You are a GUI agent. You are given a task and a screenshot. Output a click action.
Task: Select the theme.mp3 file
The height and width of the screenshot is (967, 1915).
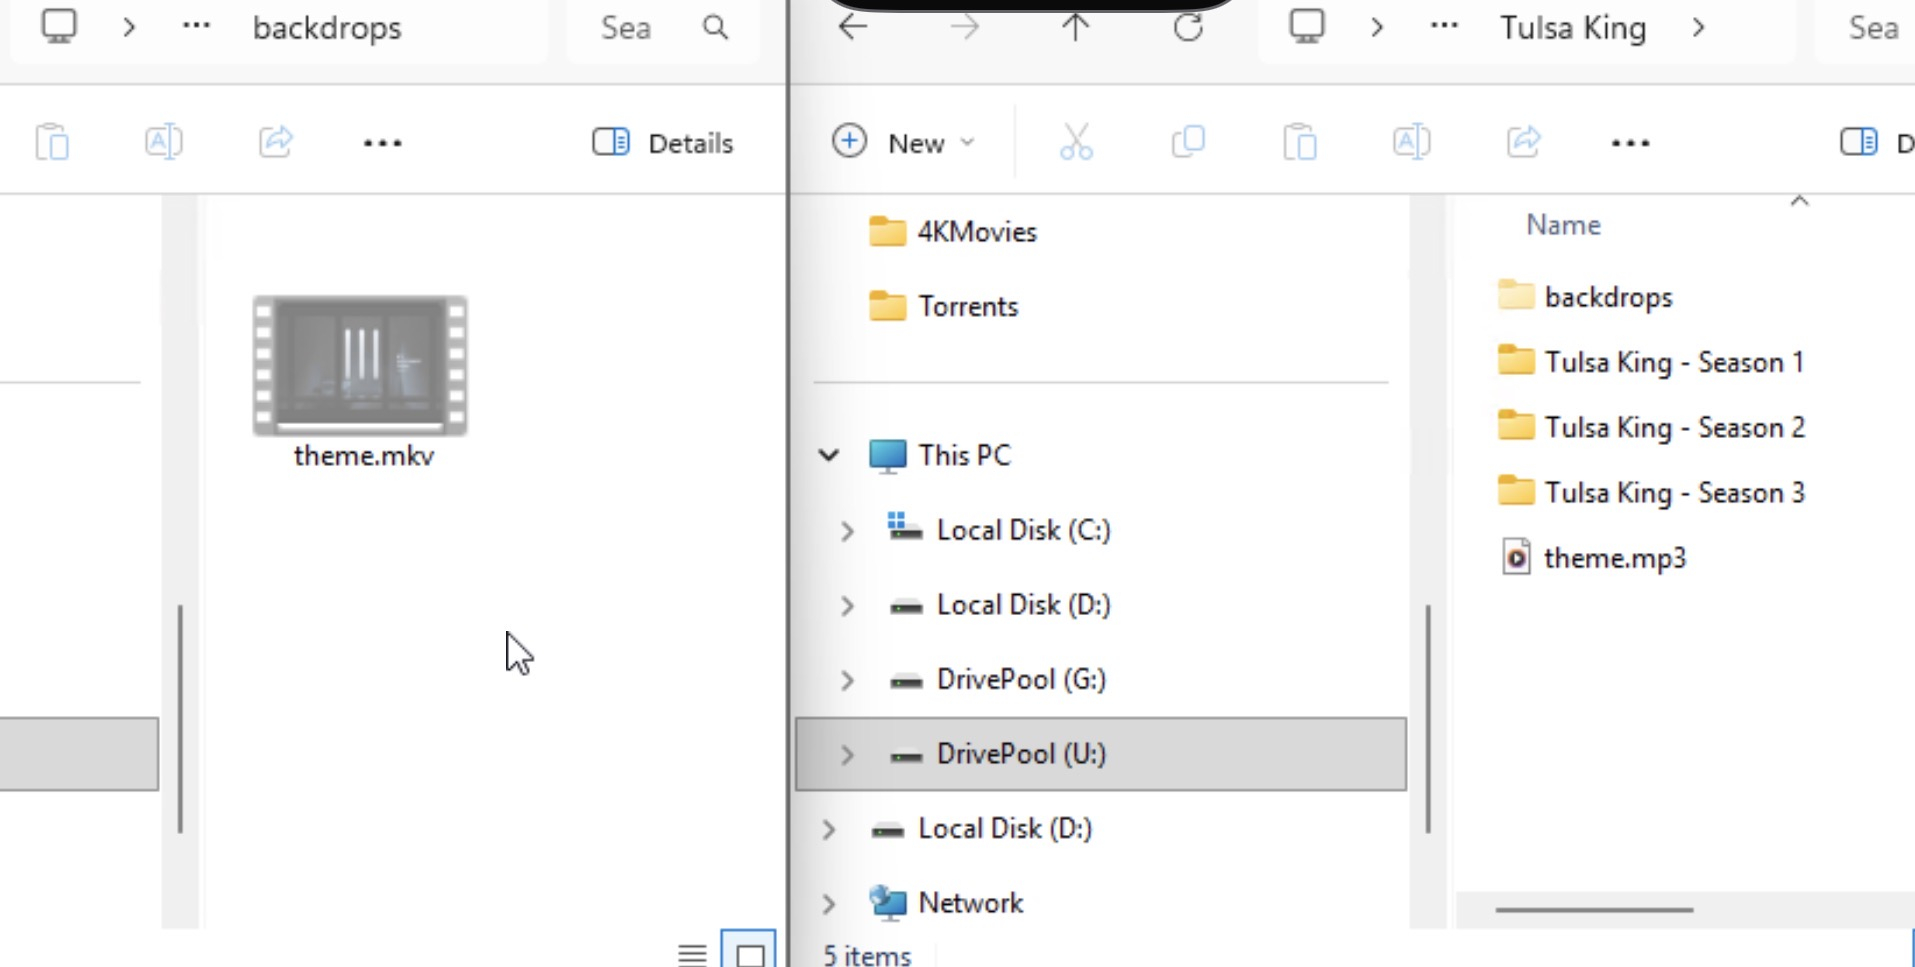pyautogui.click(x=1593, y=557)
